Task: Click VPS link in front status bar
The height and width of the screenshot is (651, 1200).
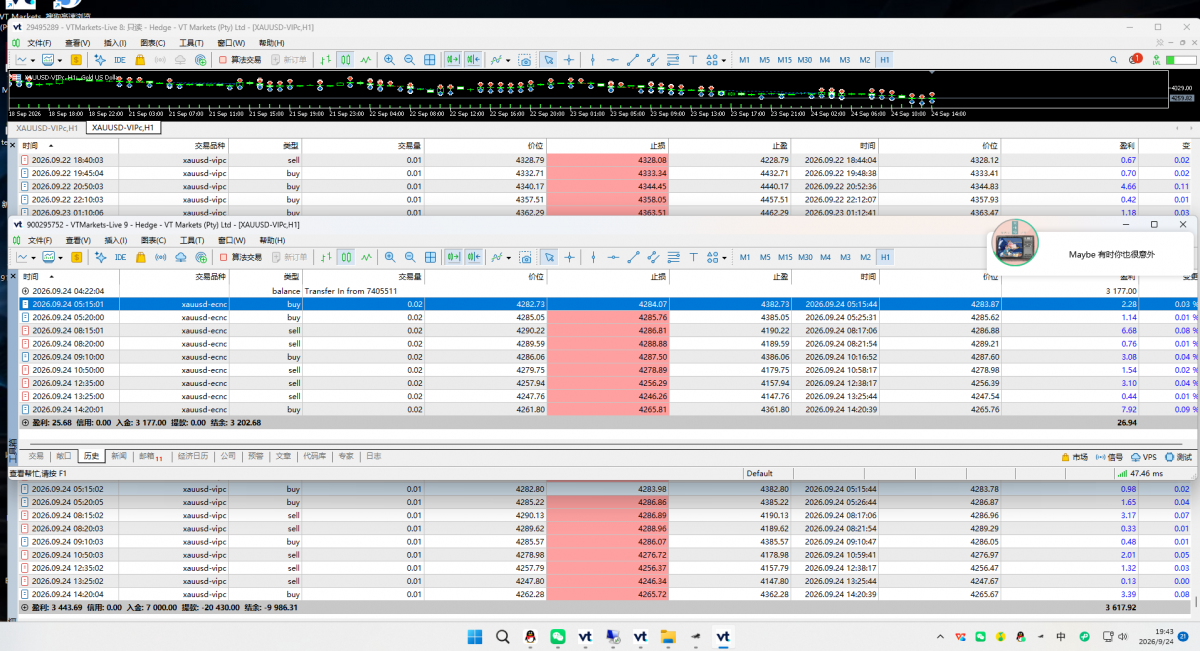Action: (1143, 456)
